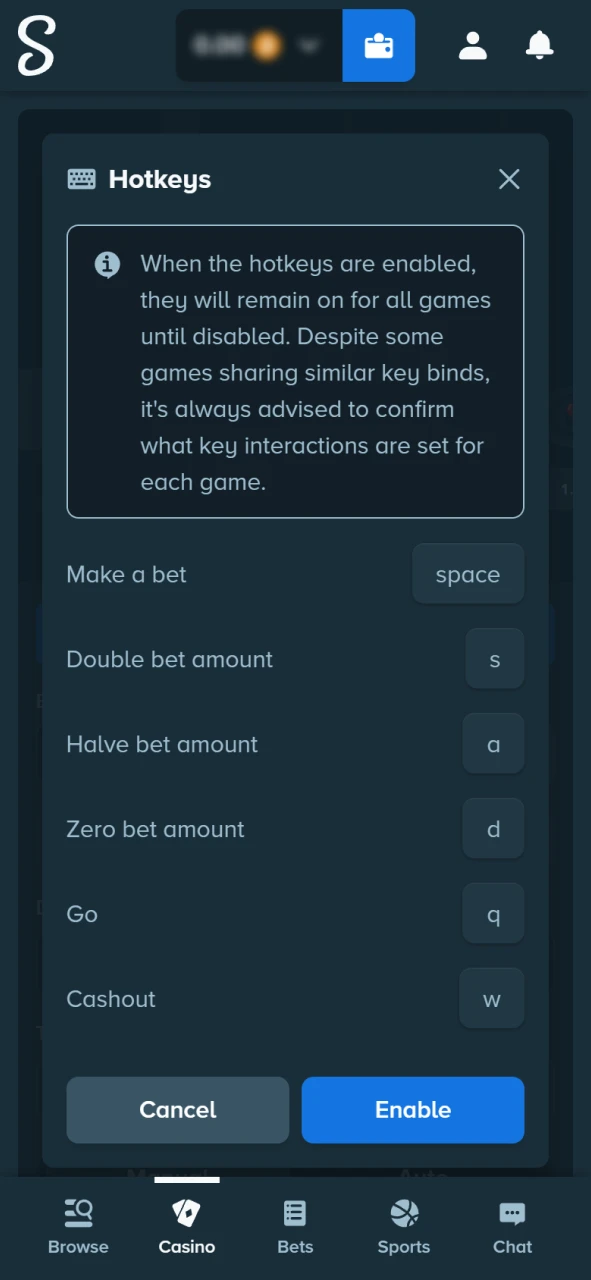Open the Sports section icon
This screenshot has width=591, height=1280.
[x=403, y=1222]
